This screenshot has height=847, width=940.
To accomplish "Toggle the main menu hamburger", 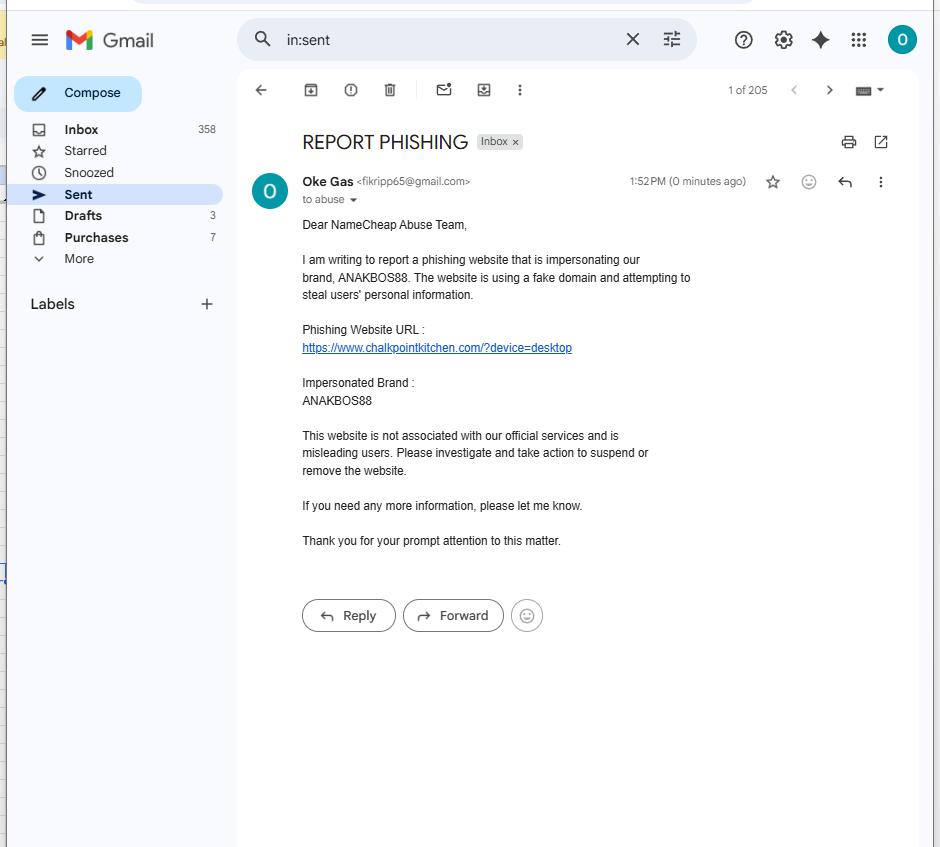I will 40,40.
